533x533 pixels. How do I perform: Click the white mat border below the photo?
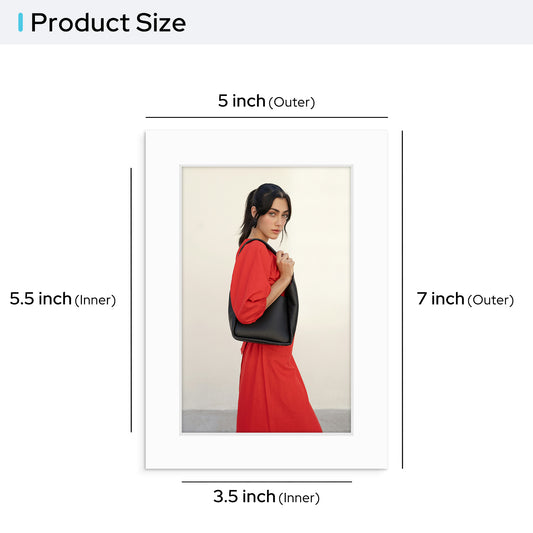(x=266, y=451)
